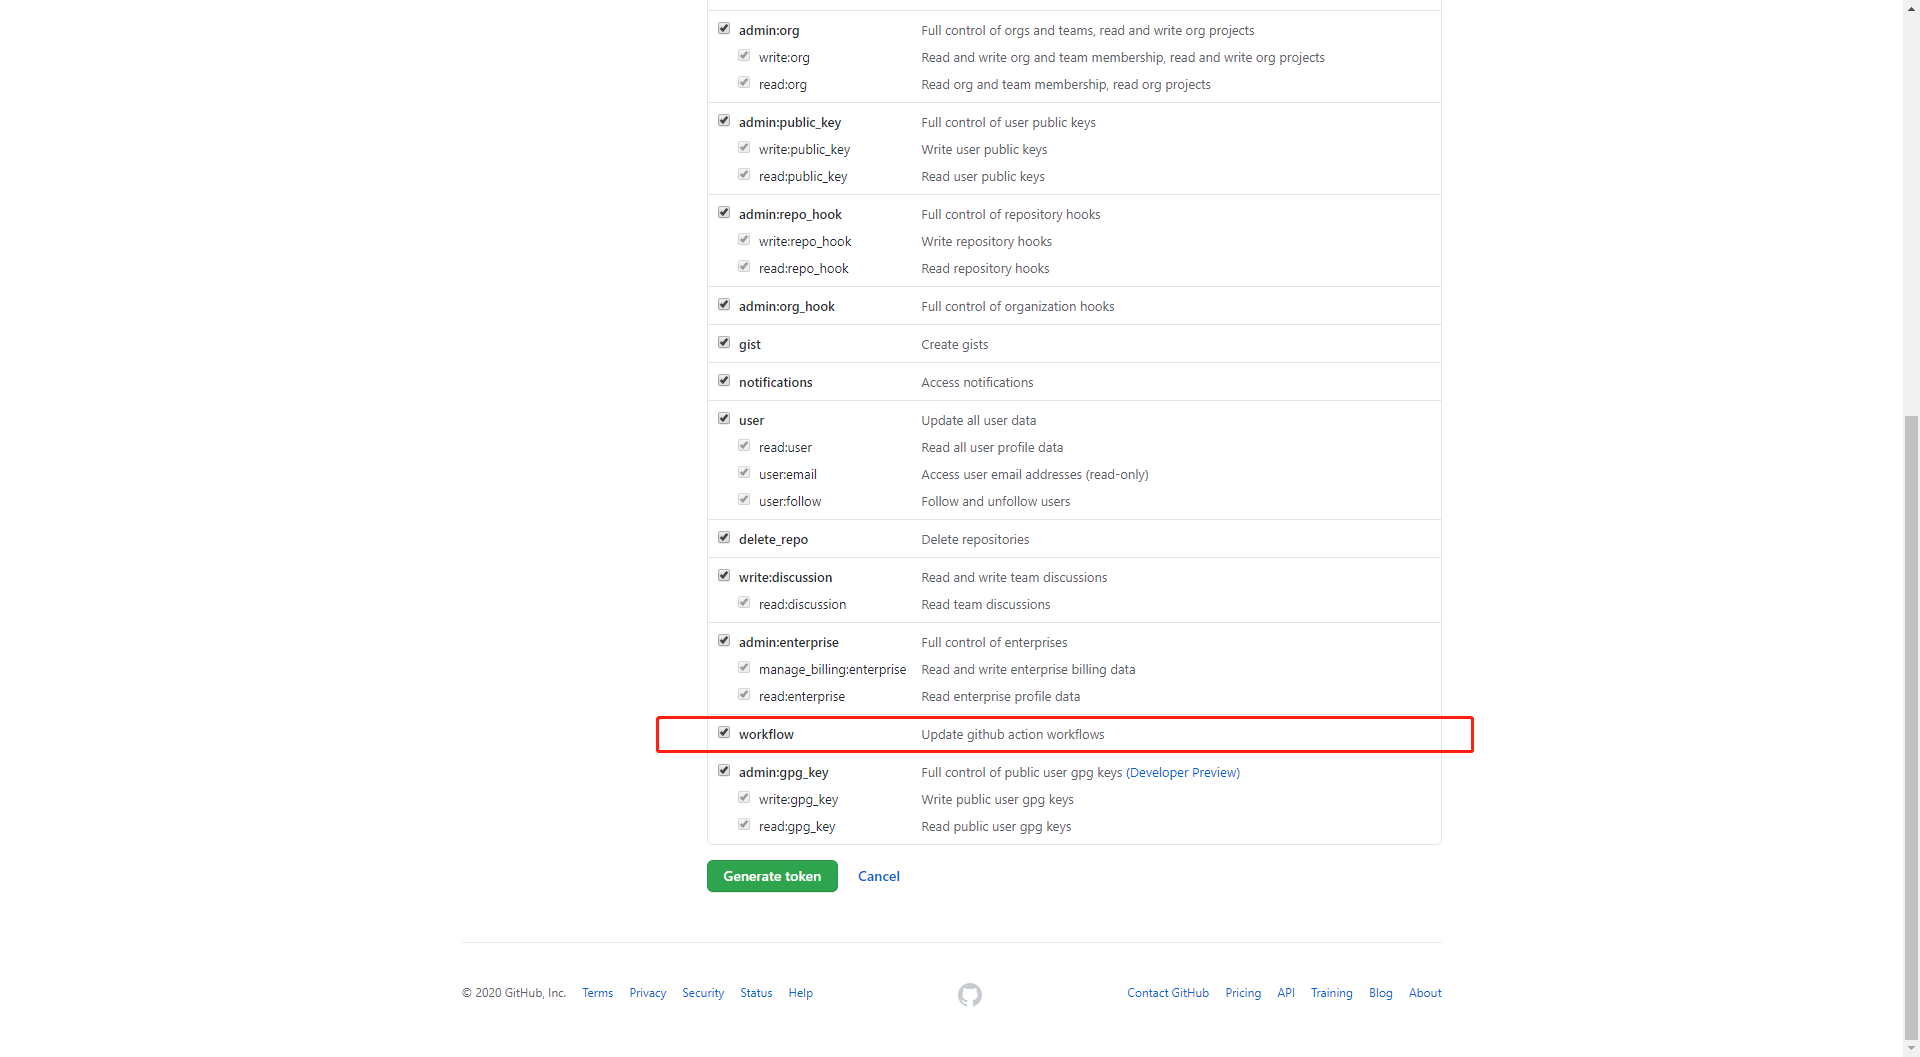Open Contact GitHub link

point(1168,993)
